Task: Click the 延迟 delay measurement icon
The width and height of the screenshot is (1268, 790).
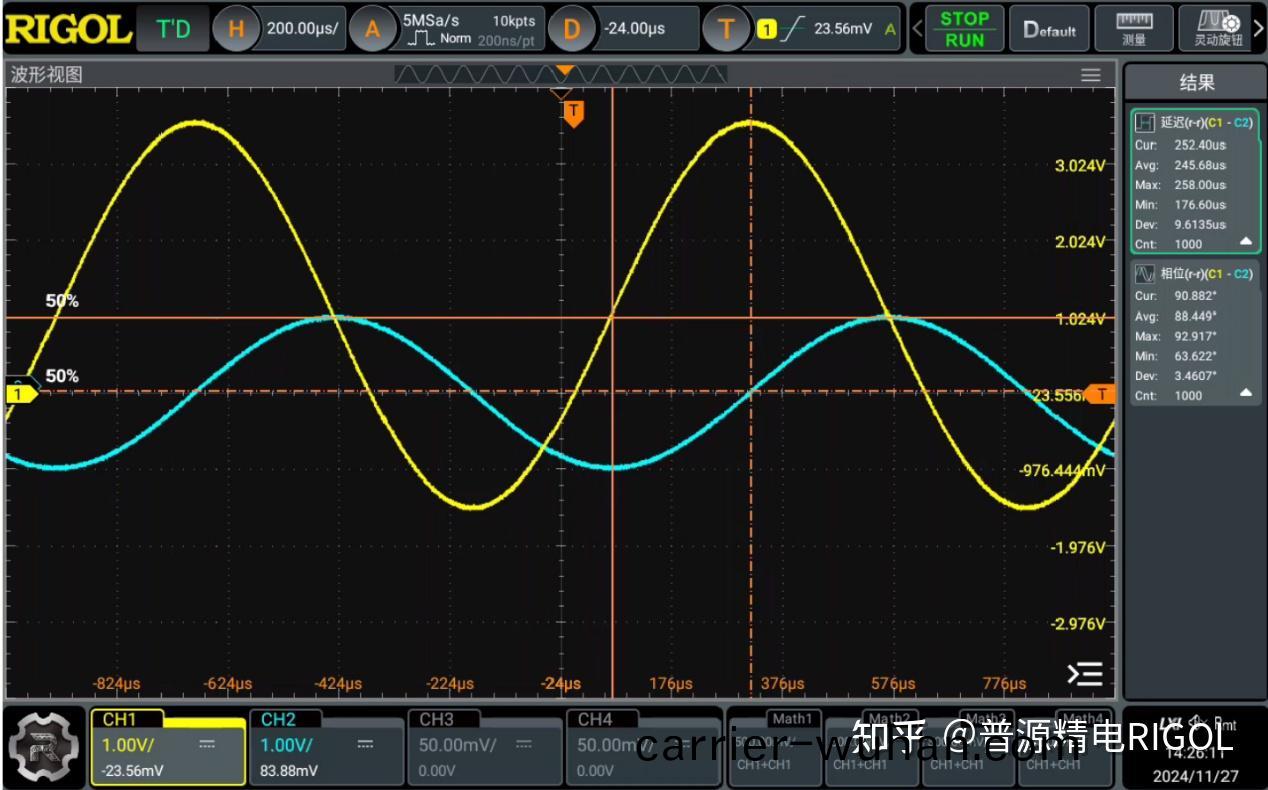Action: coord(1144,123)
